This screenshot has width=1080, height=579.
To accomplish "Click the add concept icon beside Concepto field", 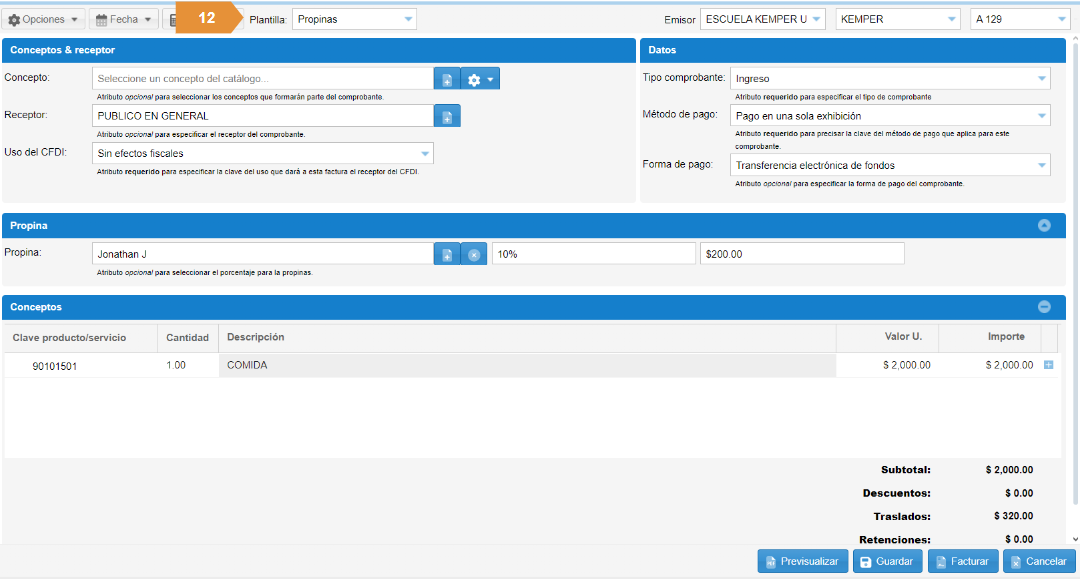I will [x=447, y=79].
